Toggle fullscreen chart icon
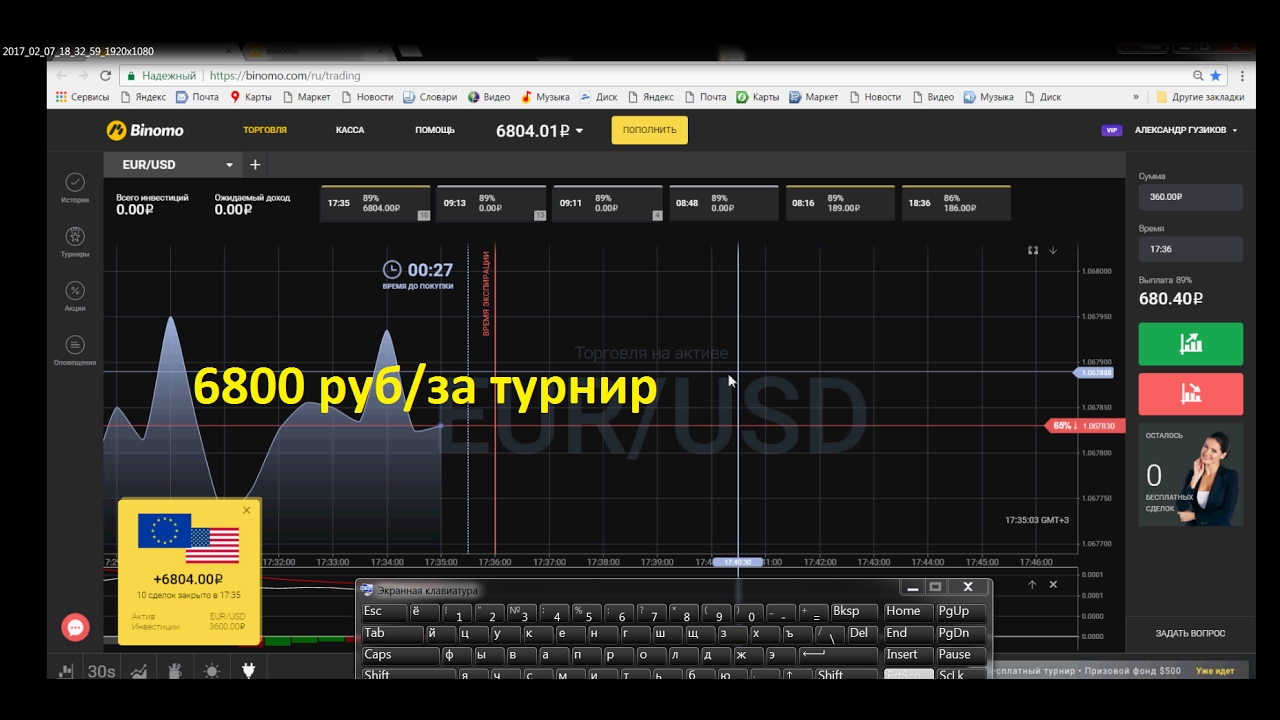The image size is (1280, 720). pyautogui.click(x=1033, y=250)
